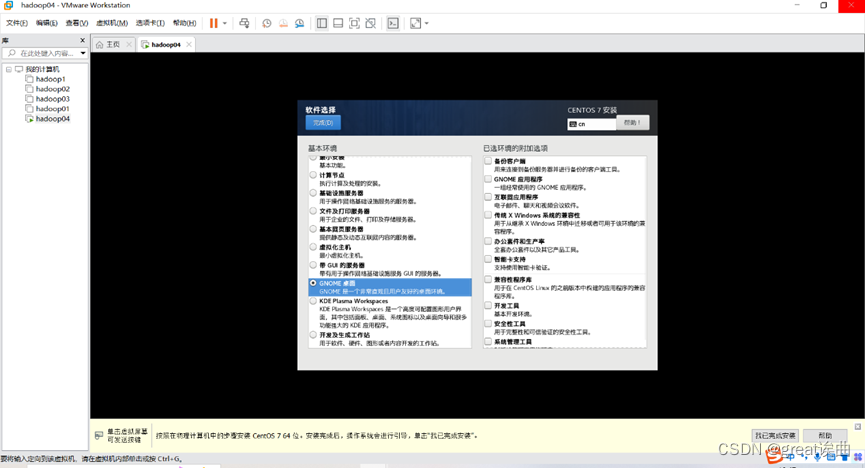This screenshot has width=865, height=468.
Task: Toggle the console view icon
Action: (x=393, y=23)
